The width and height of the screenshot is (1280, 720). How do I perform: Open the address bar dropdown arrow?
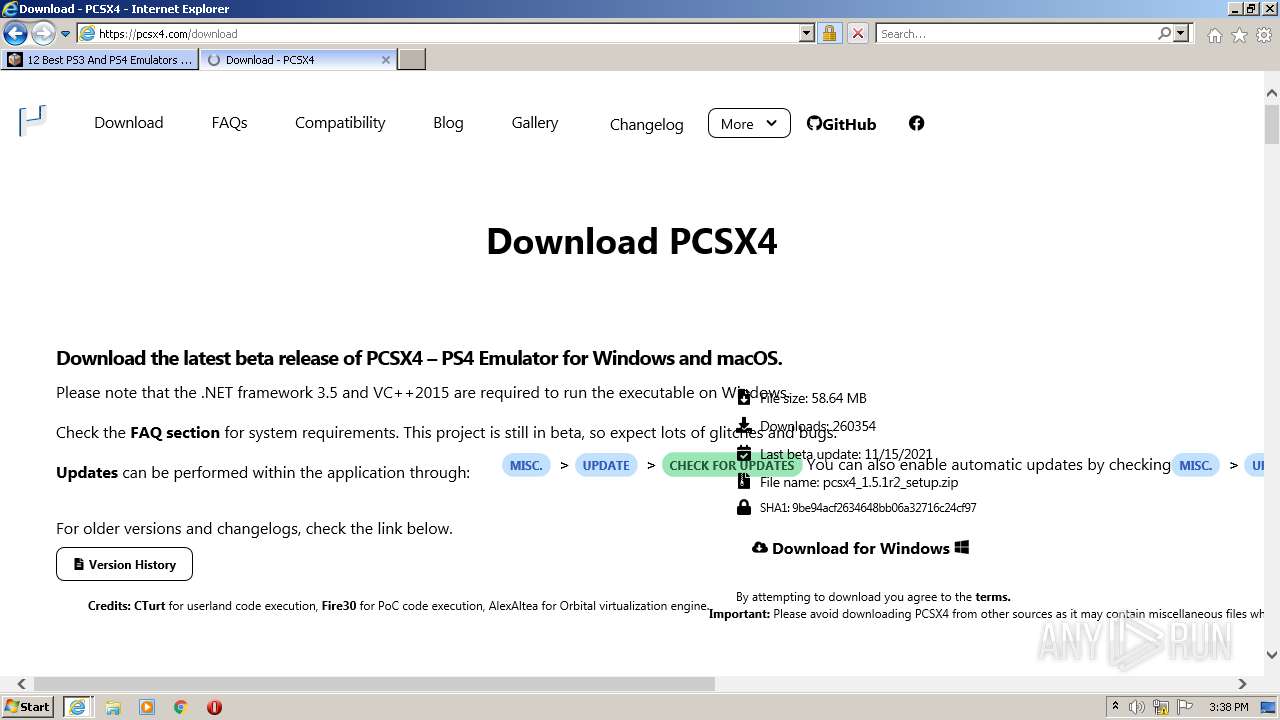click(x=807, y=33)
